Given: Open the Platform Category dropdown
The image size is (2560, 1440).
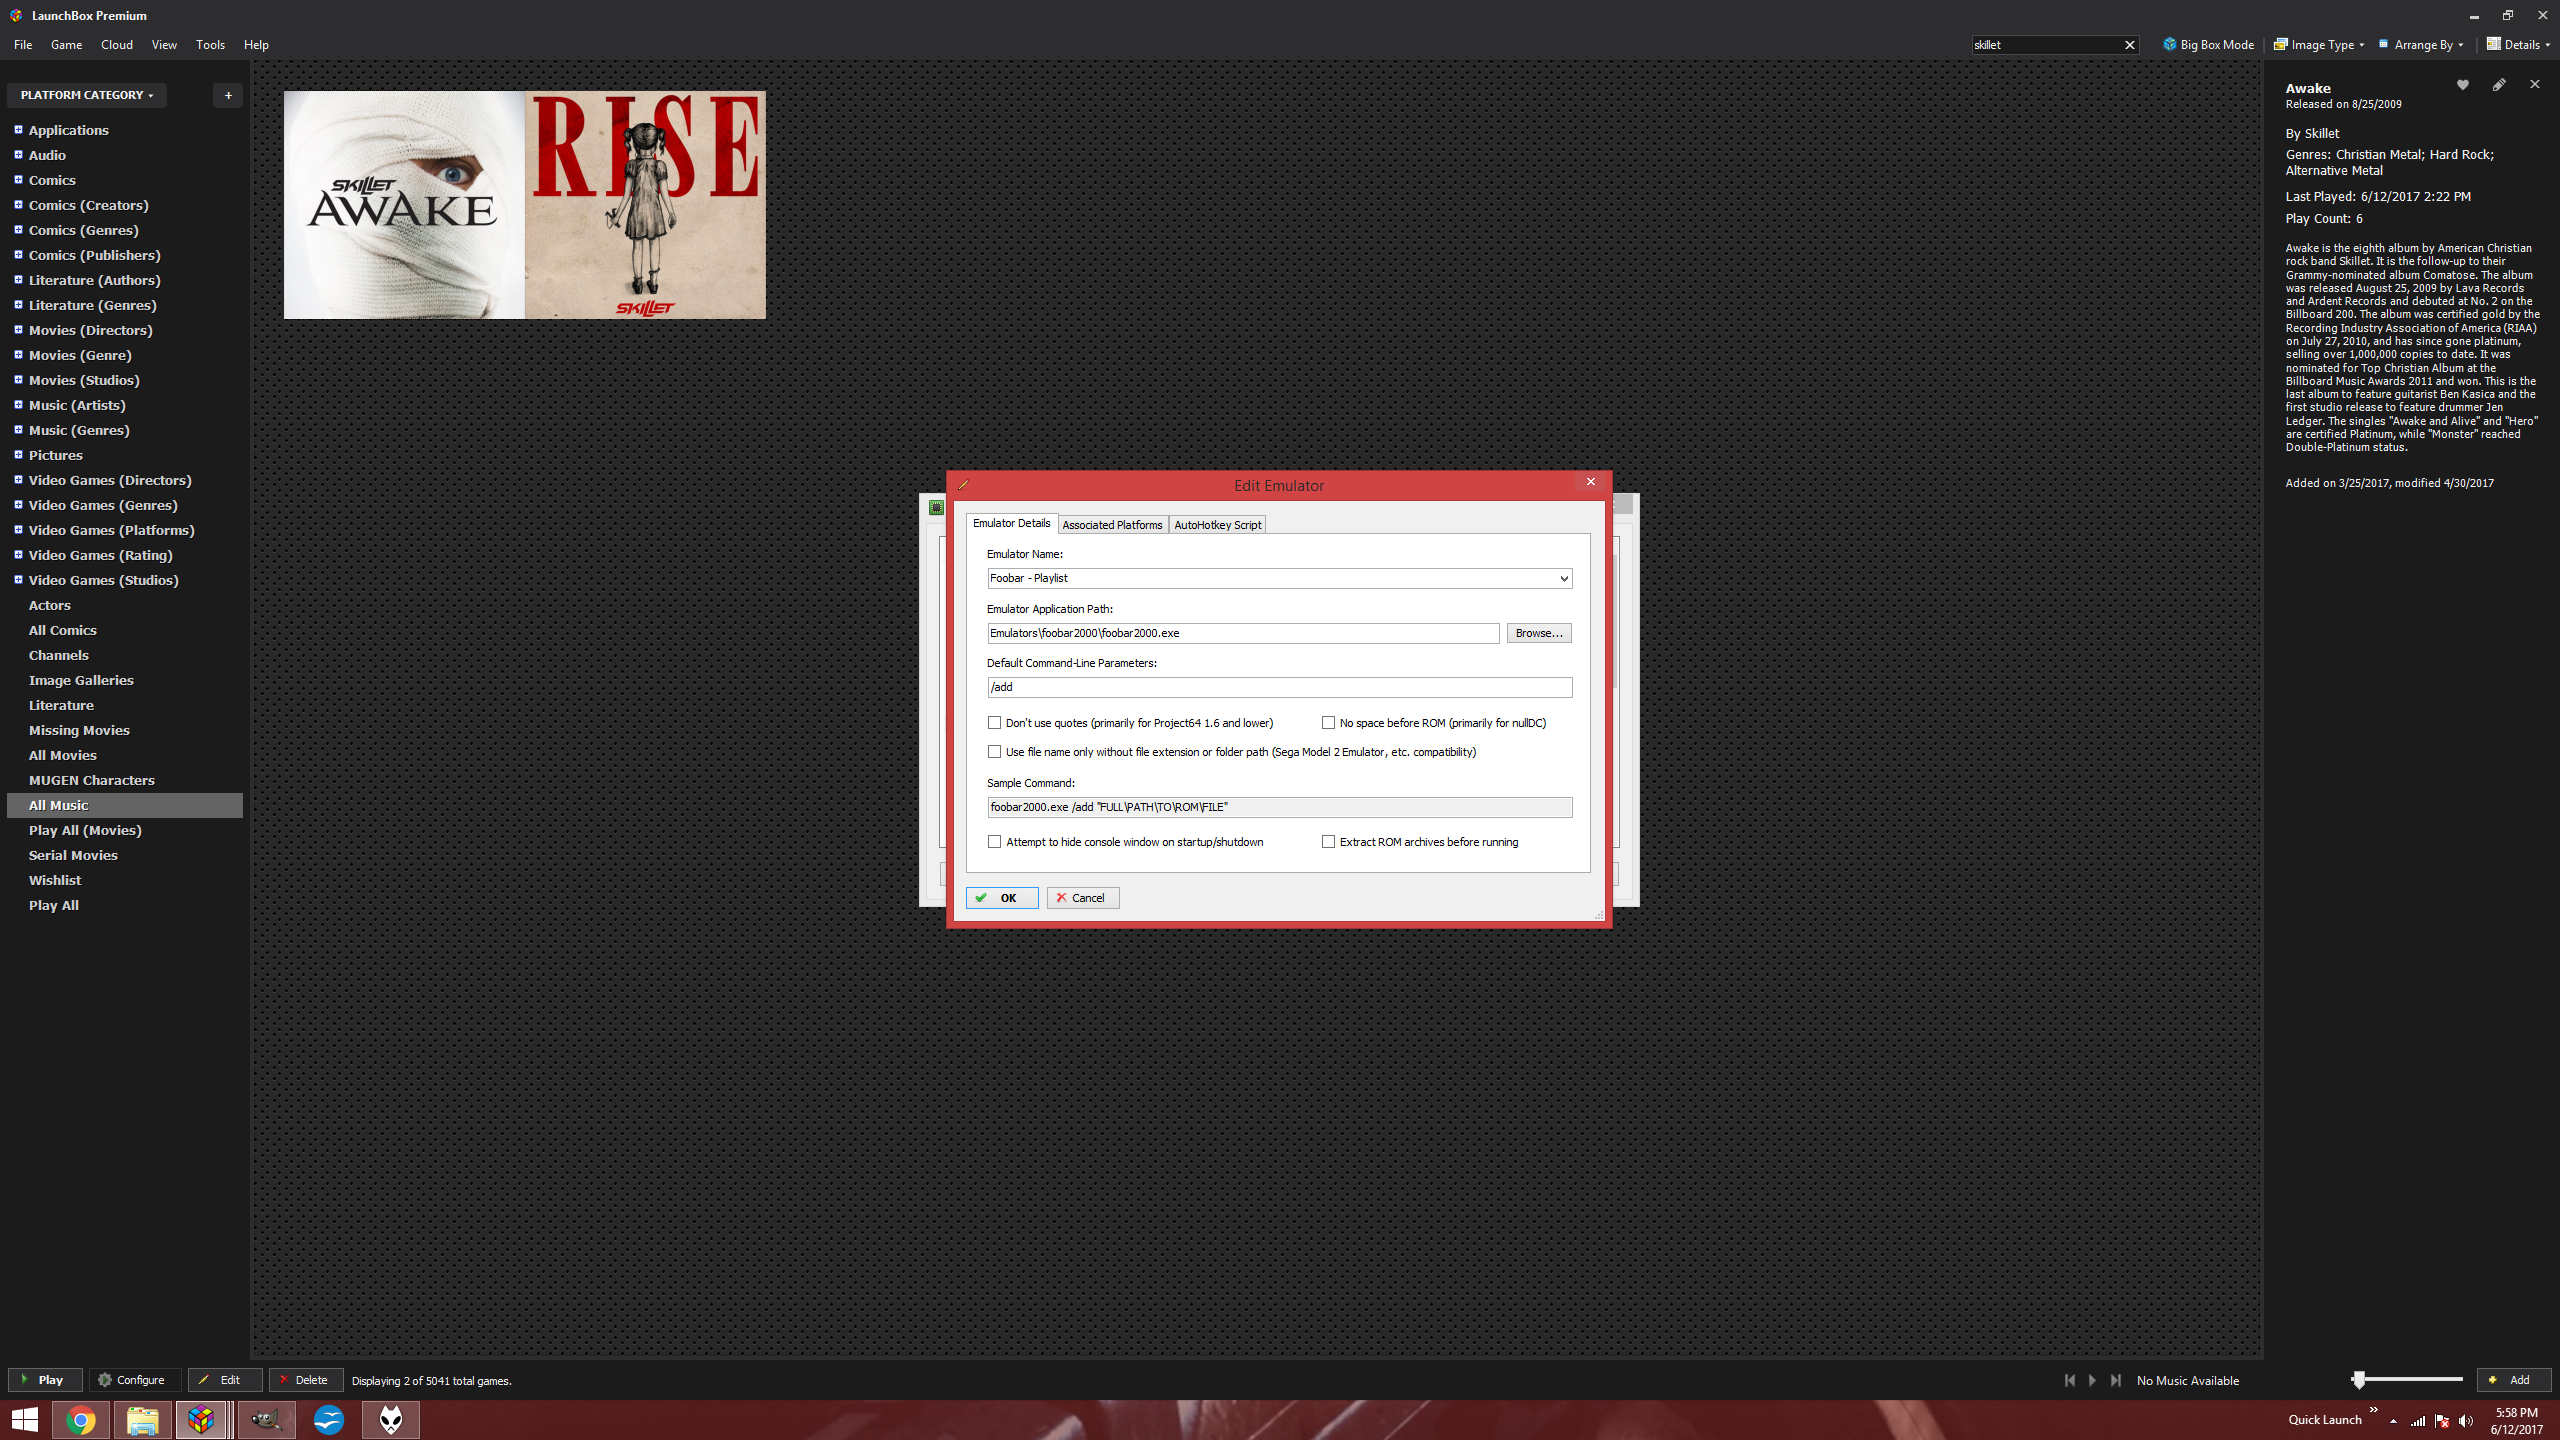Looking at the screenshot, I should point(87,95).
